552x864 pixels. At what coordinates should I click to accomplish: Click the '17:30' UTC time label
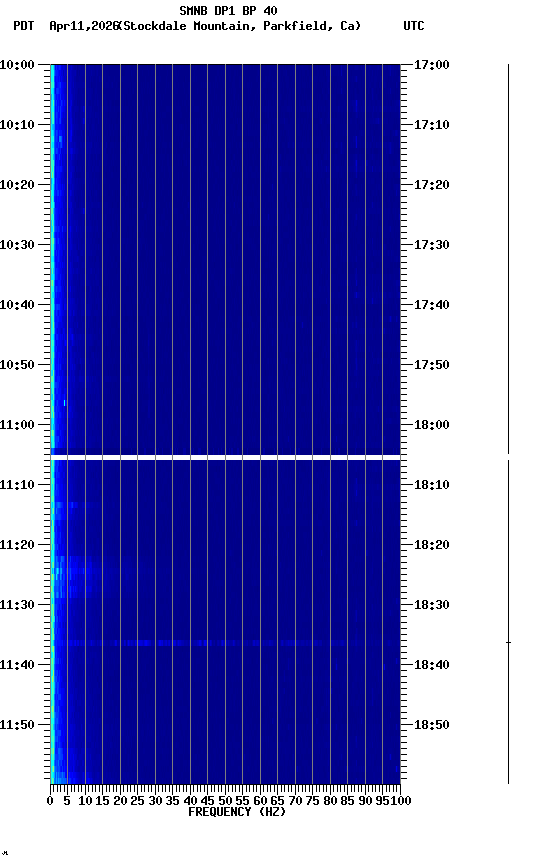[x=432, y=245]
